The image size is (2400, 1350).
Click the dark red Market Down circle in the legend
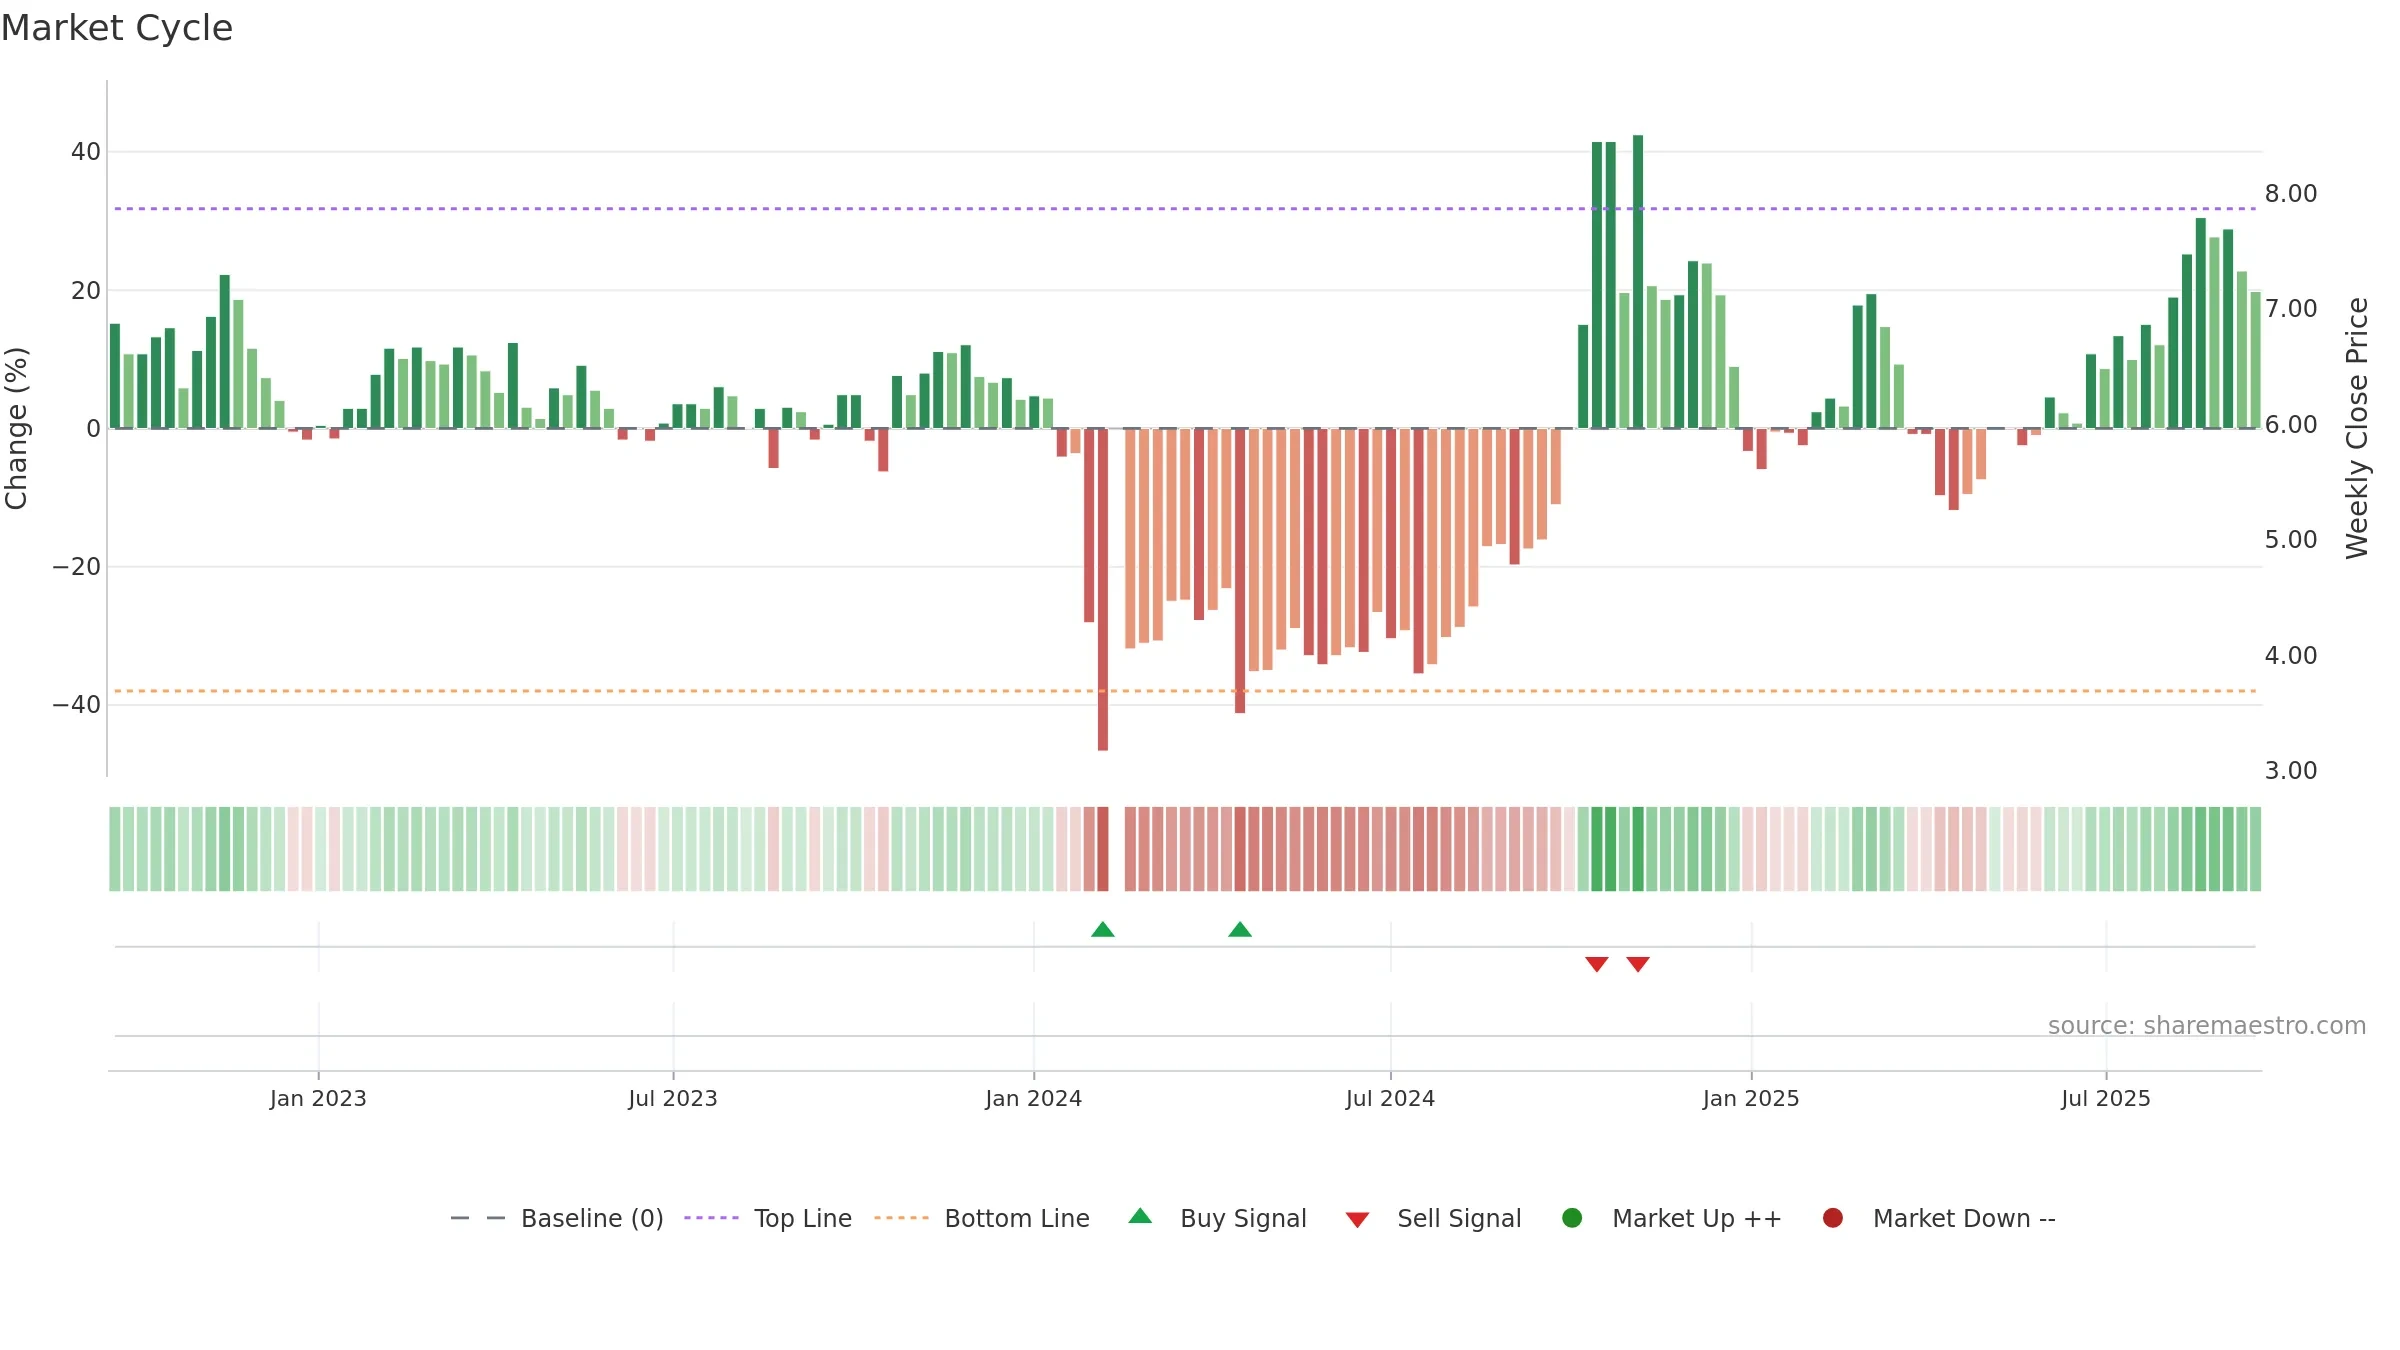coord(1833,1218)
